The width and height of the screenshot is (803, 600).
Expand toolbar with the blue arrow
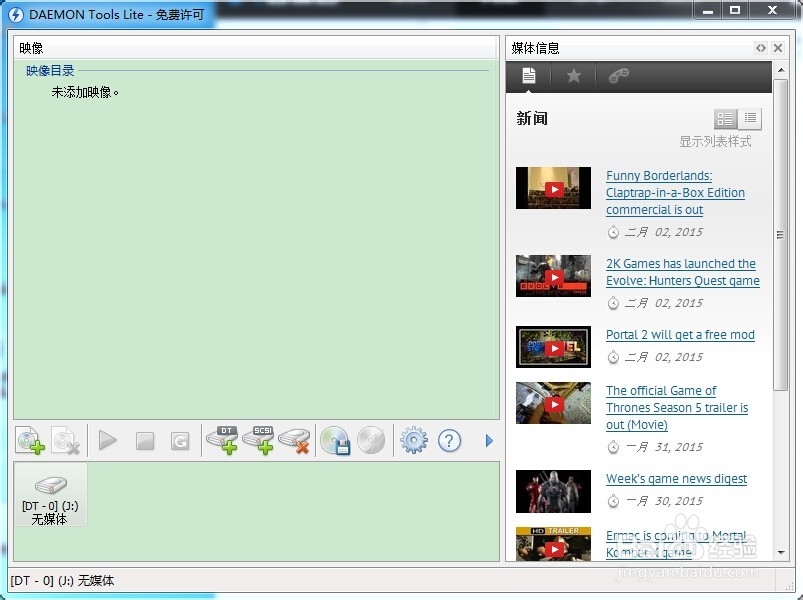tap(489, 440)
